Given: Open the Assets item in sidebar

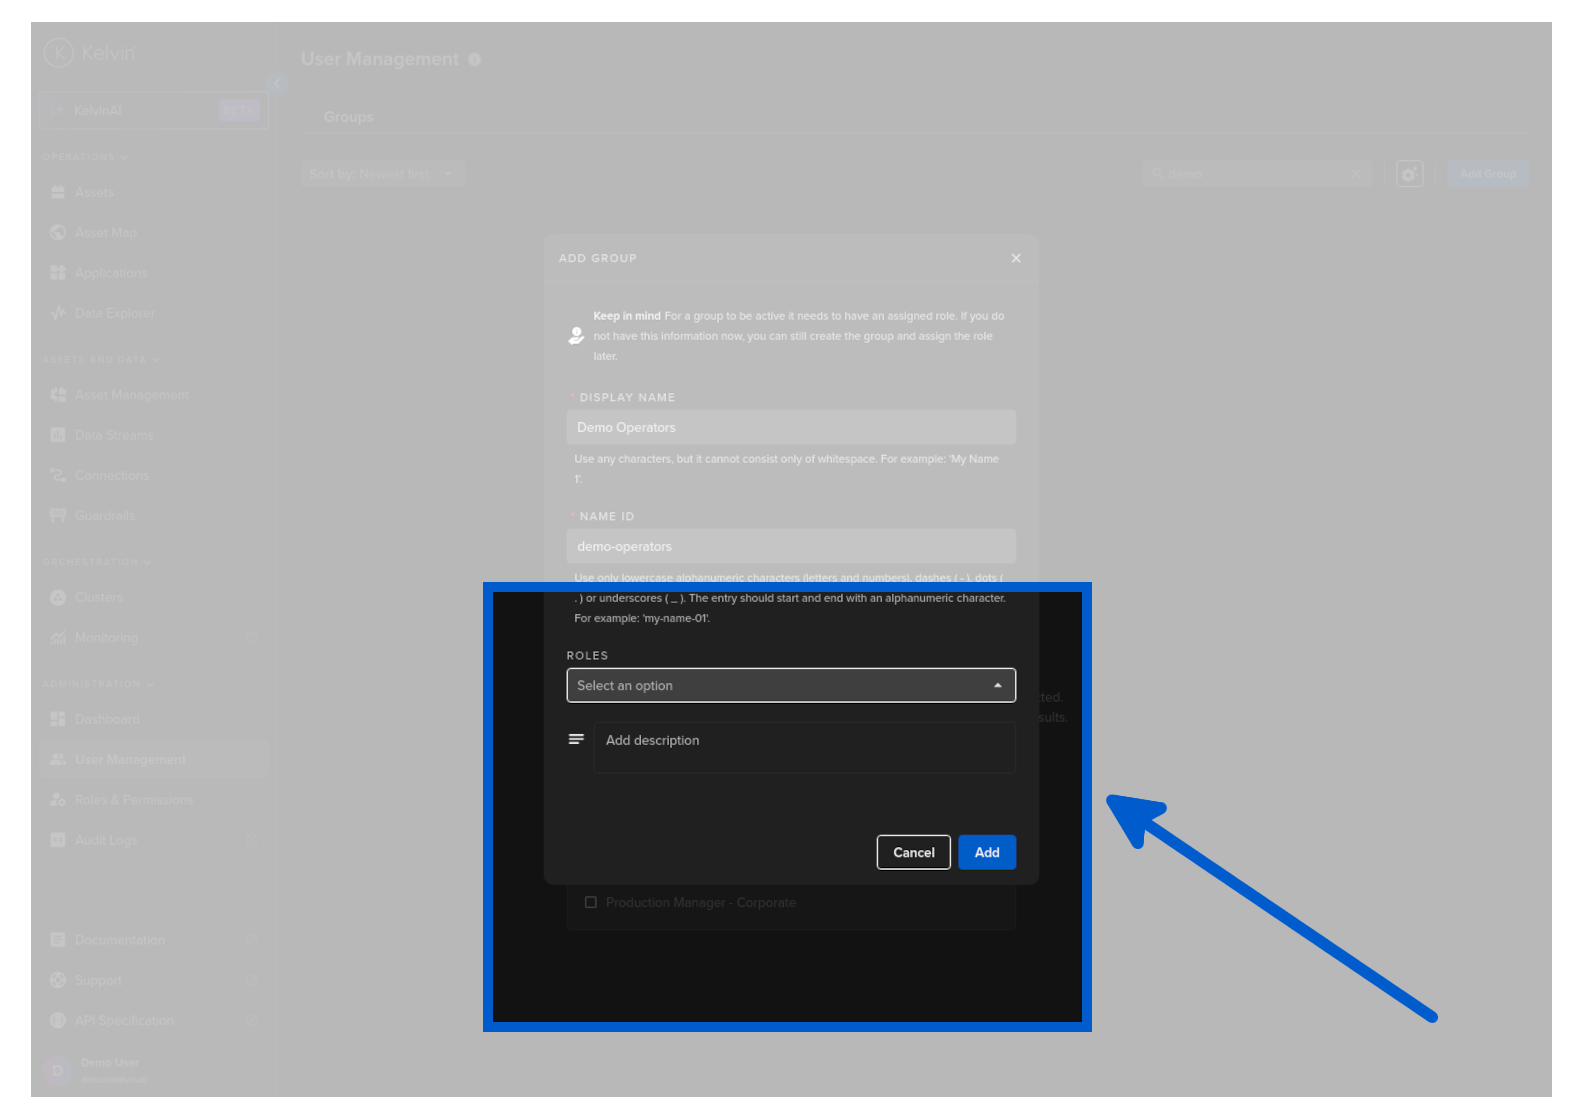Looking at the screenshot, I should [x=94, y=192].
